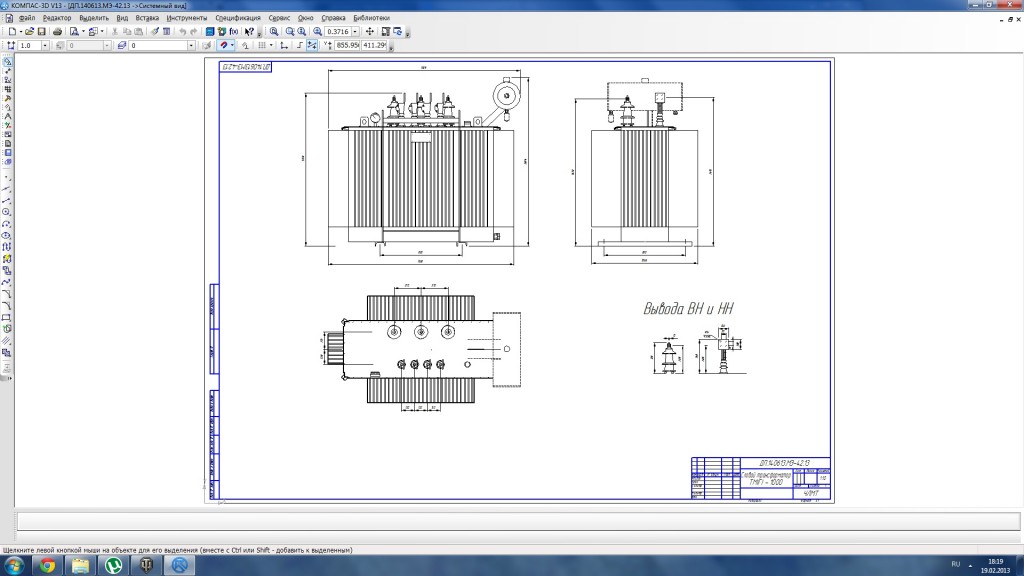Expand the new document arrow
This screenshot has width=1024, height=576.
pyautogui.click(x=20, y=31)
